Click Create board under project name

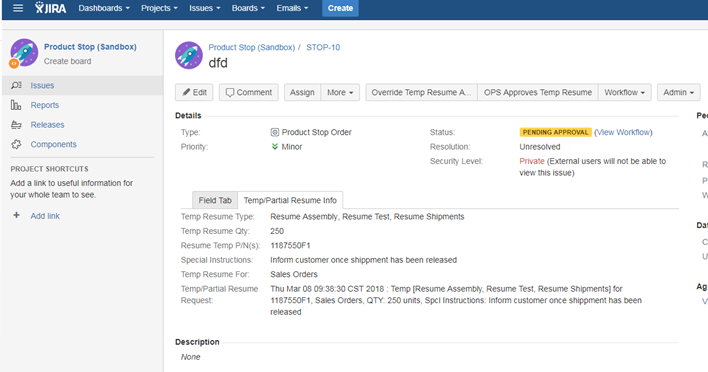(x=67, y=61)
